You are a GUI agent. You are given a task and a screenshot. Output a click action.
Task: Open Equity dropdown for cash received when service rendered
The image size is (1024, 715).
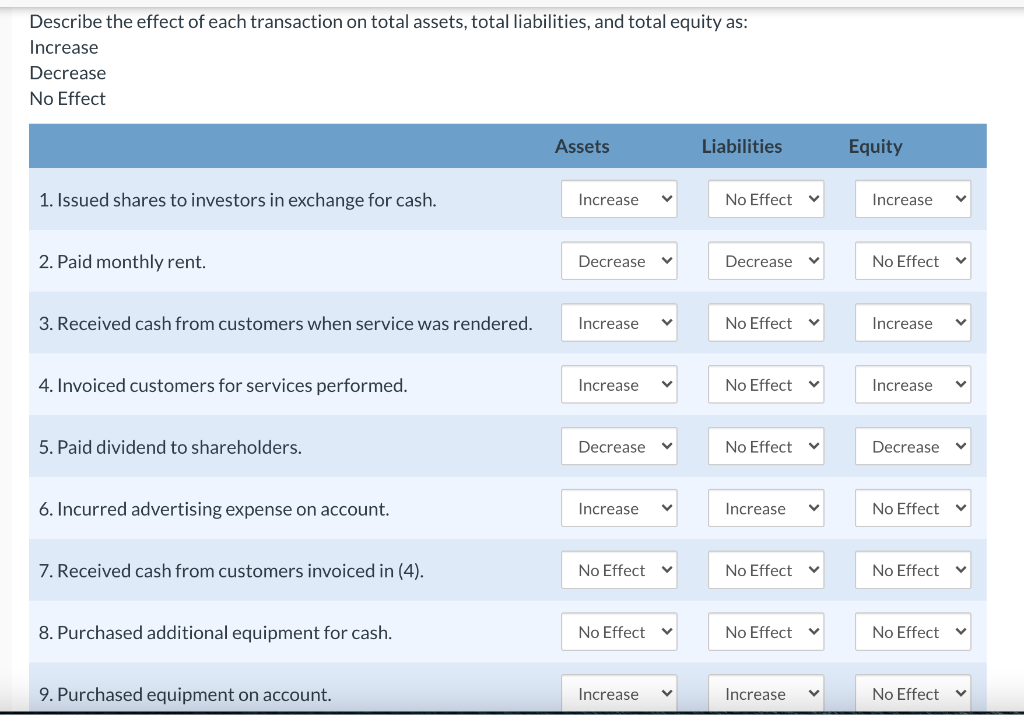pos(913,323)
